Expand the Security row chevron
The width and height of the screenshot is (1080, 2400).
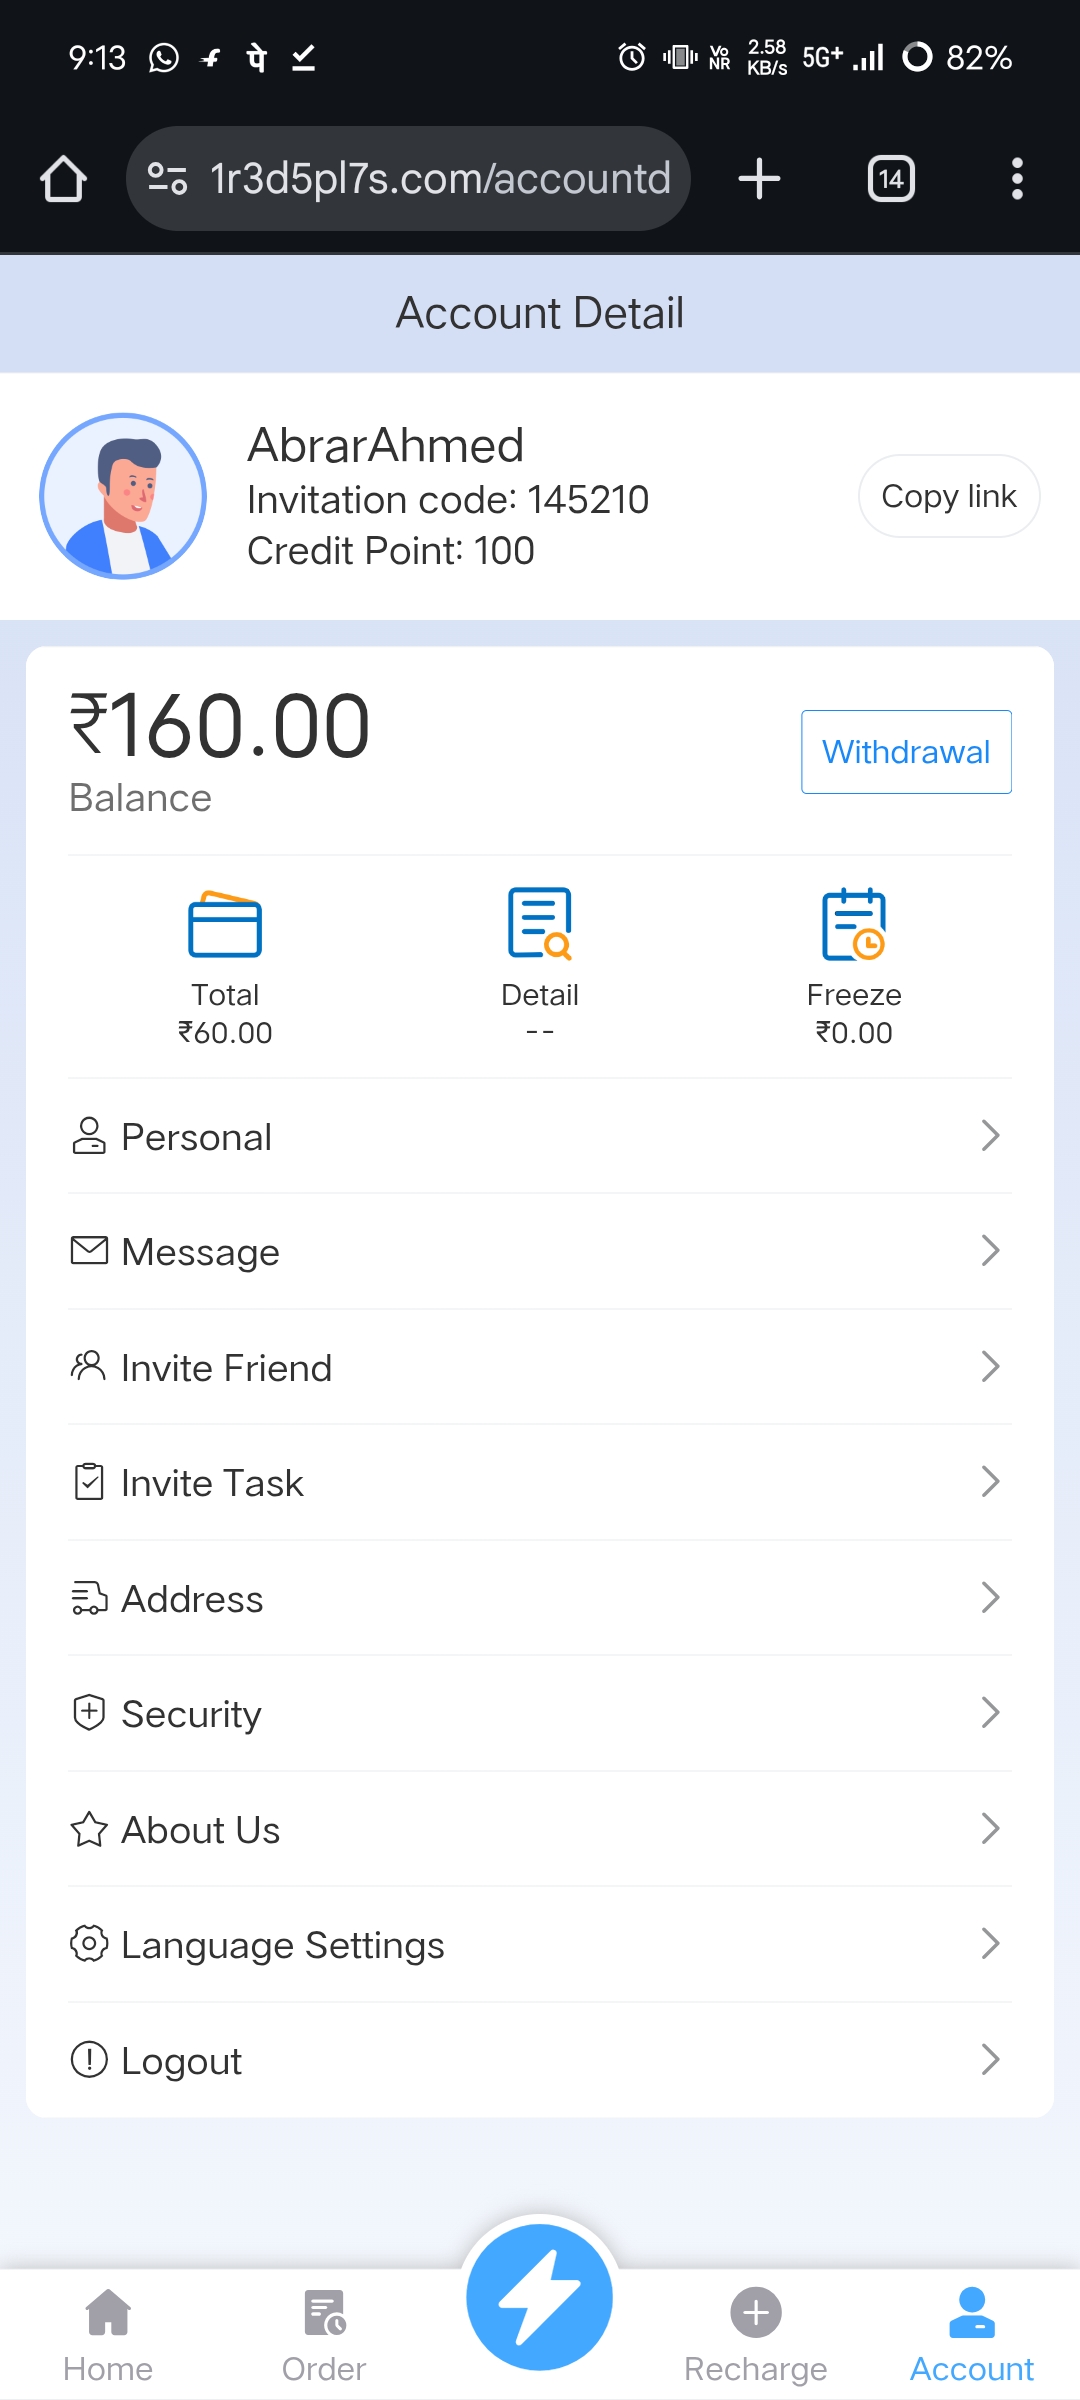pos(990,1713)
